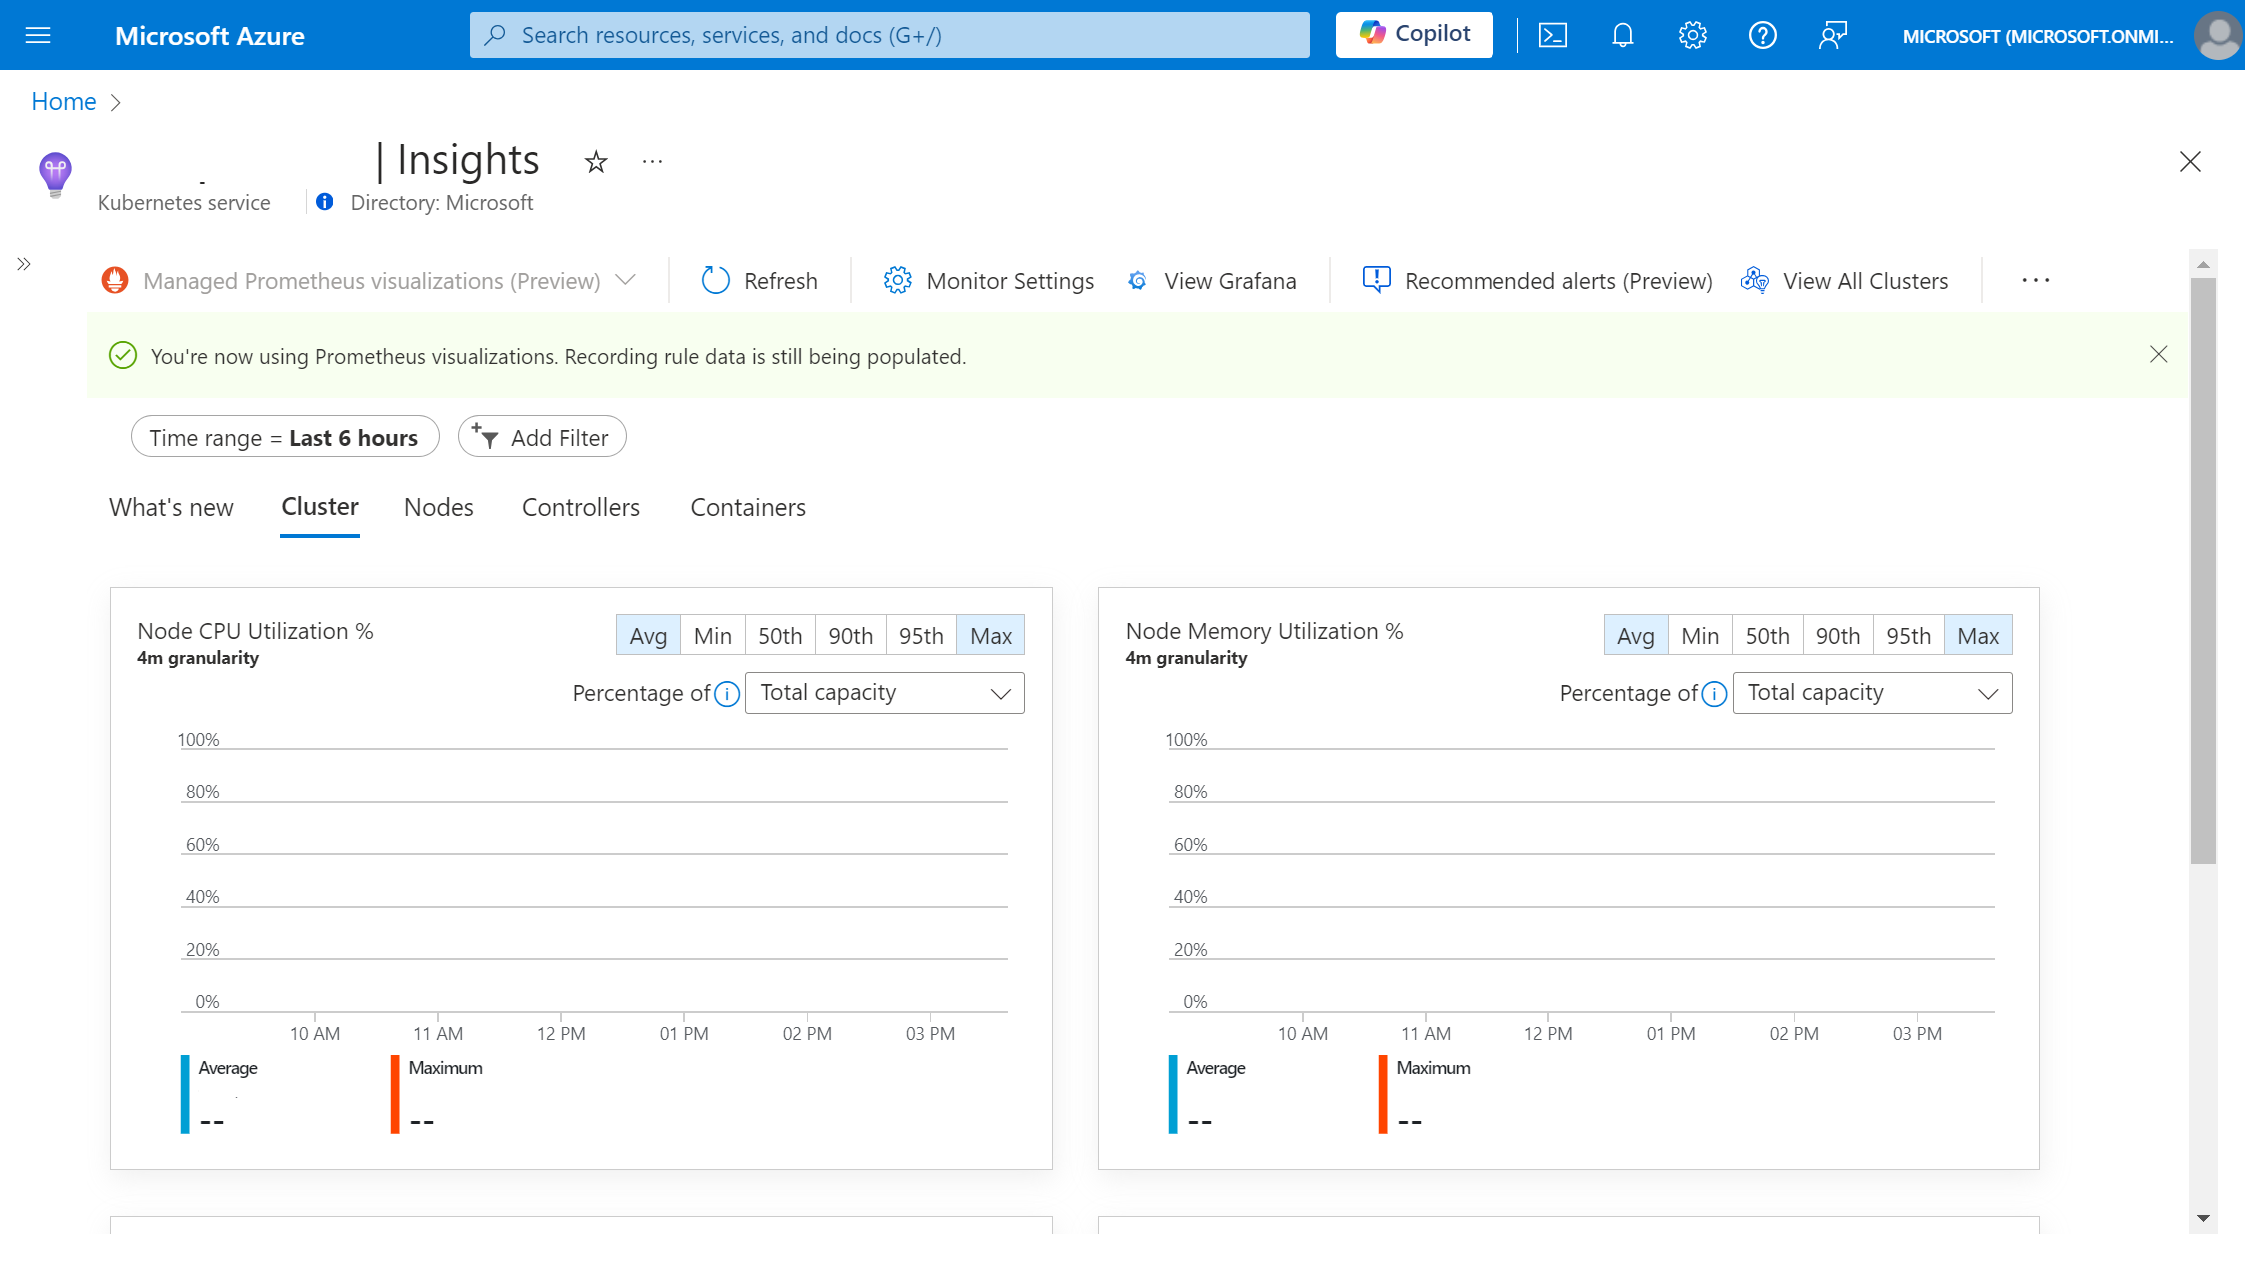This screenshot has height=1261, width=2245.
Task: Expand the Managed Prometheus visualizations dropdown
Action: coord(626,281)
